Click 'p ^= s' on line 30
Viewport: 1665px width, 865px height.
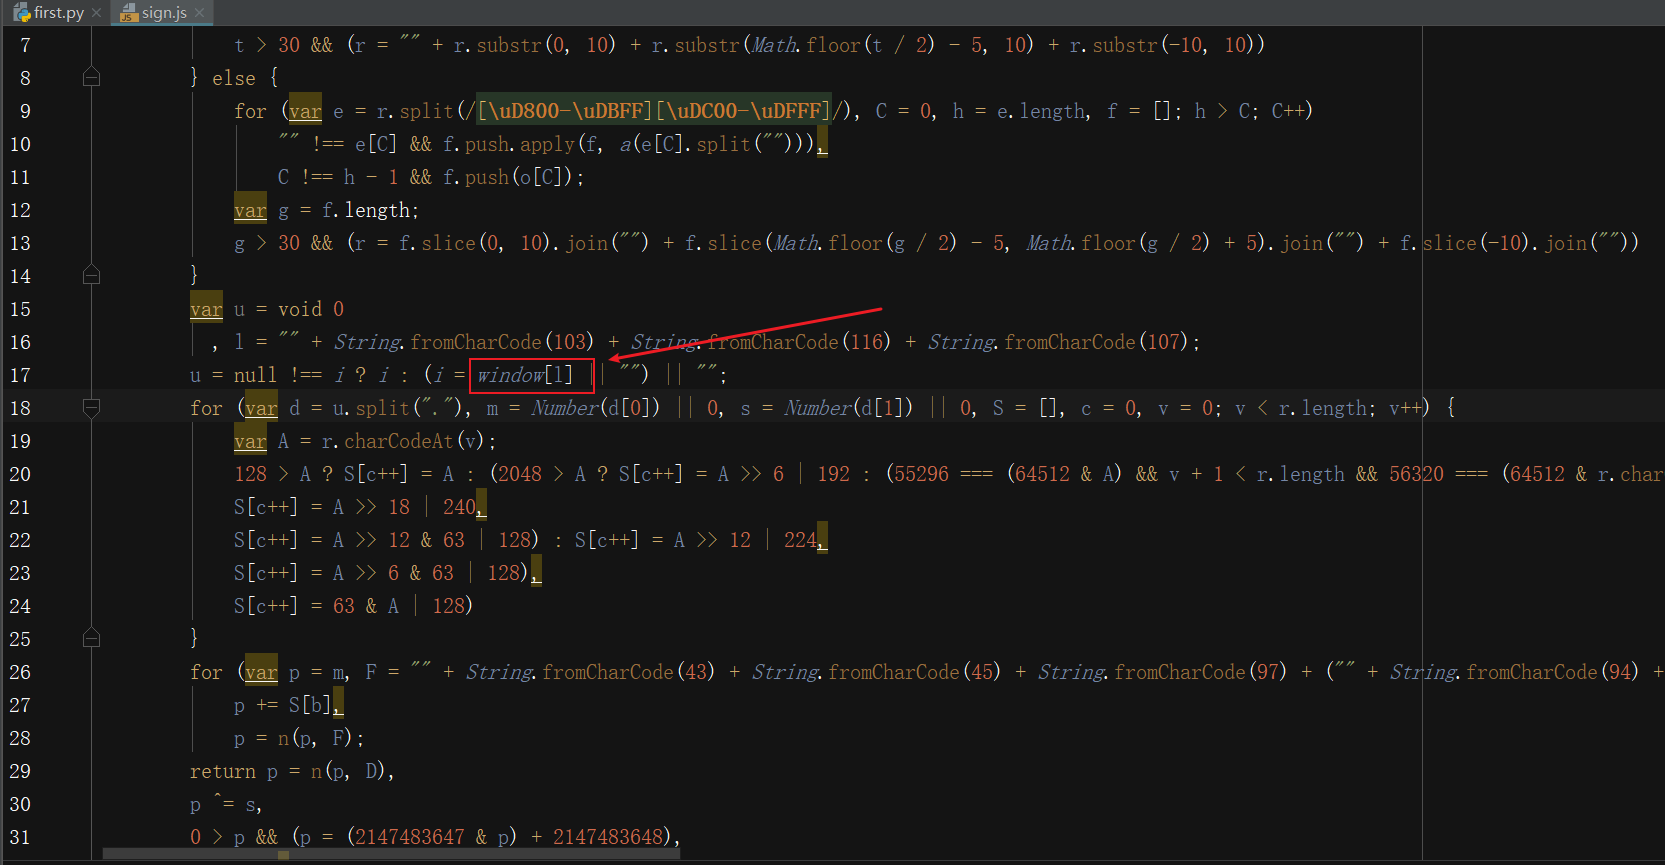222,804
